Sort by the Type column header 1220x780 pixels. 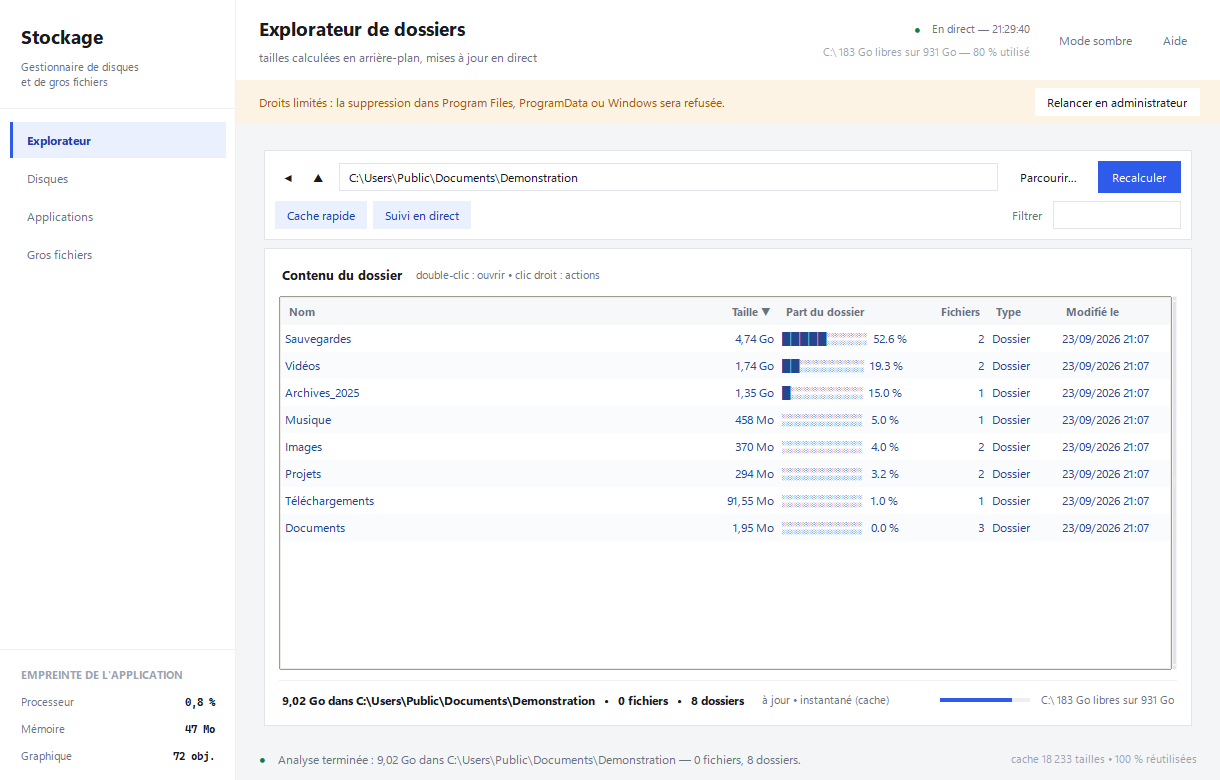point(1008,312)
